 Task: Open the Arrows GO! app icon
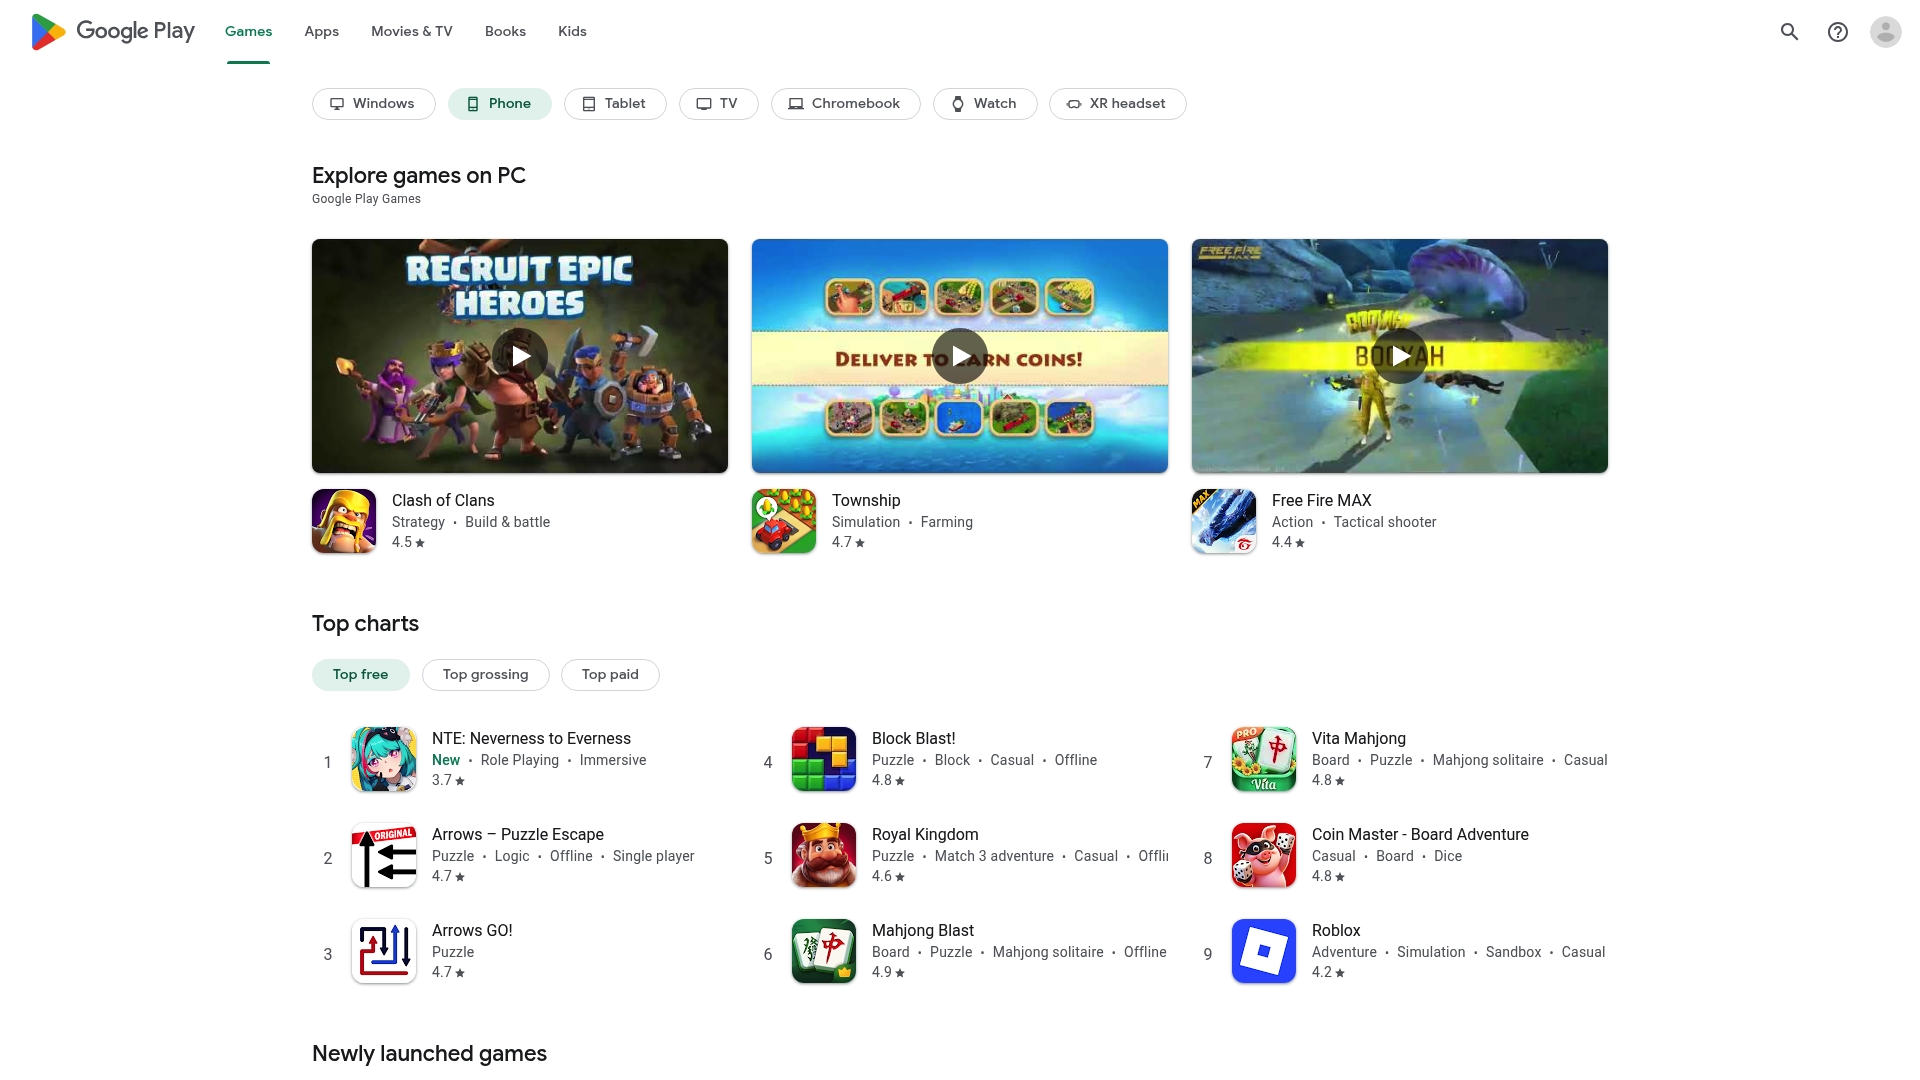(x=384, y=951)
